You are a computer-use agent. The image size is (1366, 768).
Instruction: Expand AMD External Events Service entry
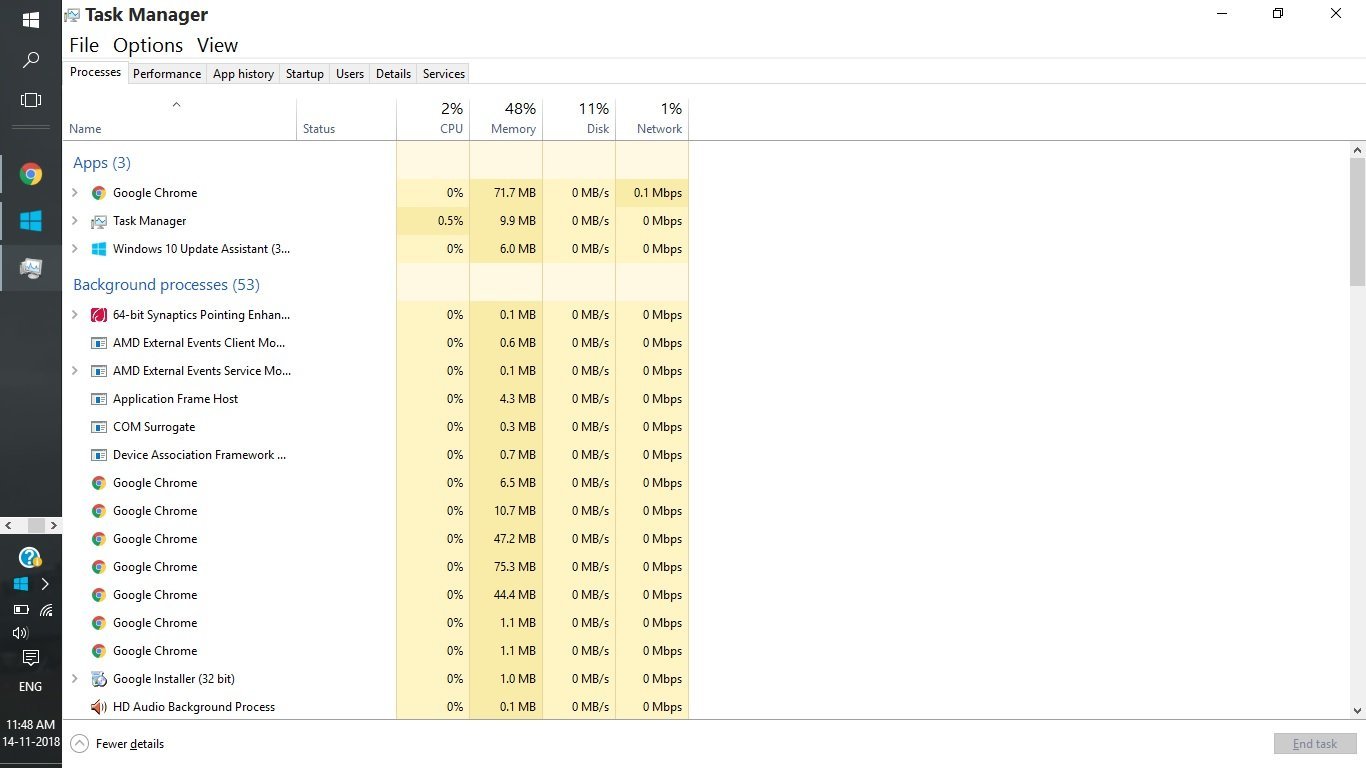click(75, 371)
